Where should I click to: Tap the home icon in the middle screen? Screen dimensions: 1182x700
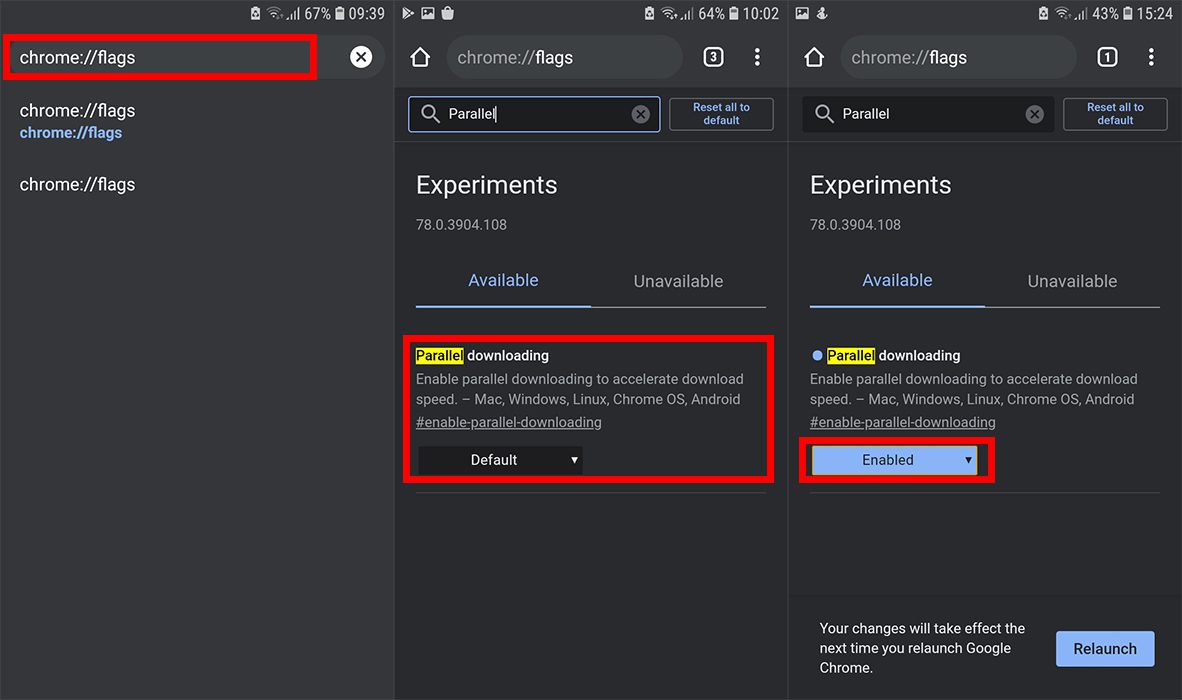point(420,57)
